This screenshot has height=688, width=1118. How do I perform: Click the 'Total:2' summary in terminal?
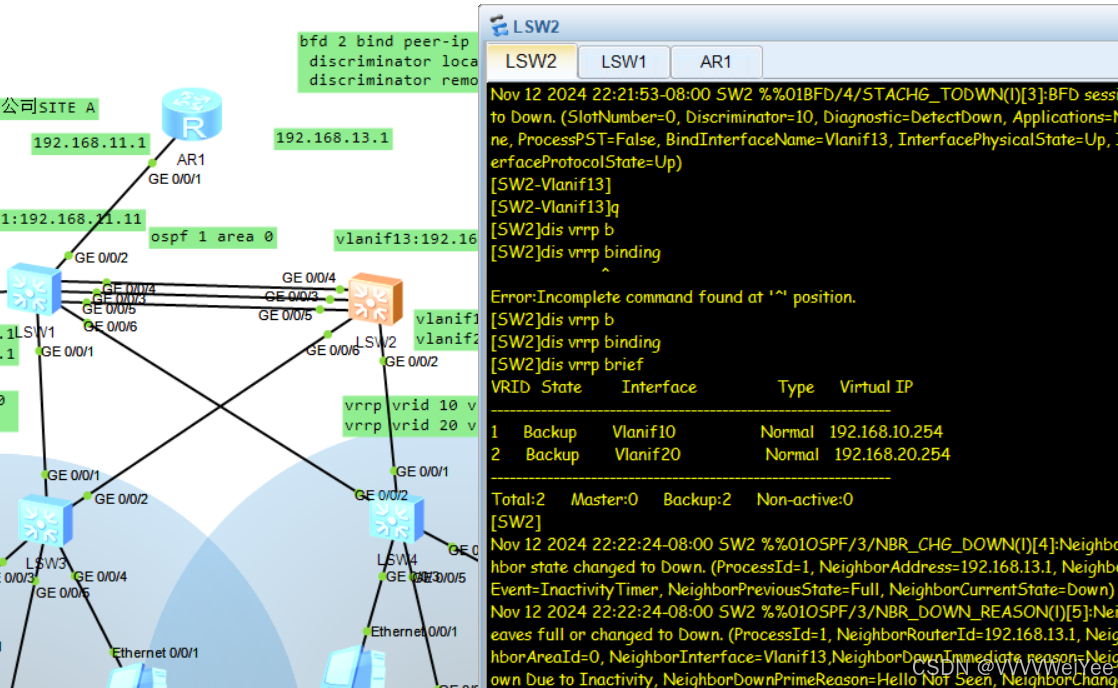click(x=518, y=500)
